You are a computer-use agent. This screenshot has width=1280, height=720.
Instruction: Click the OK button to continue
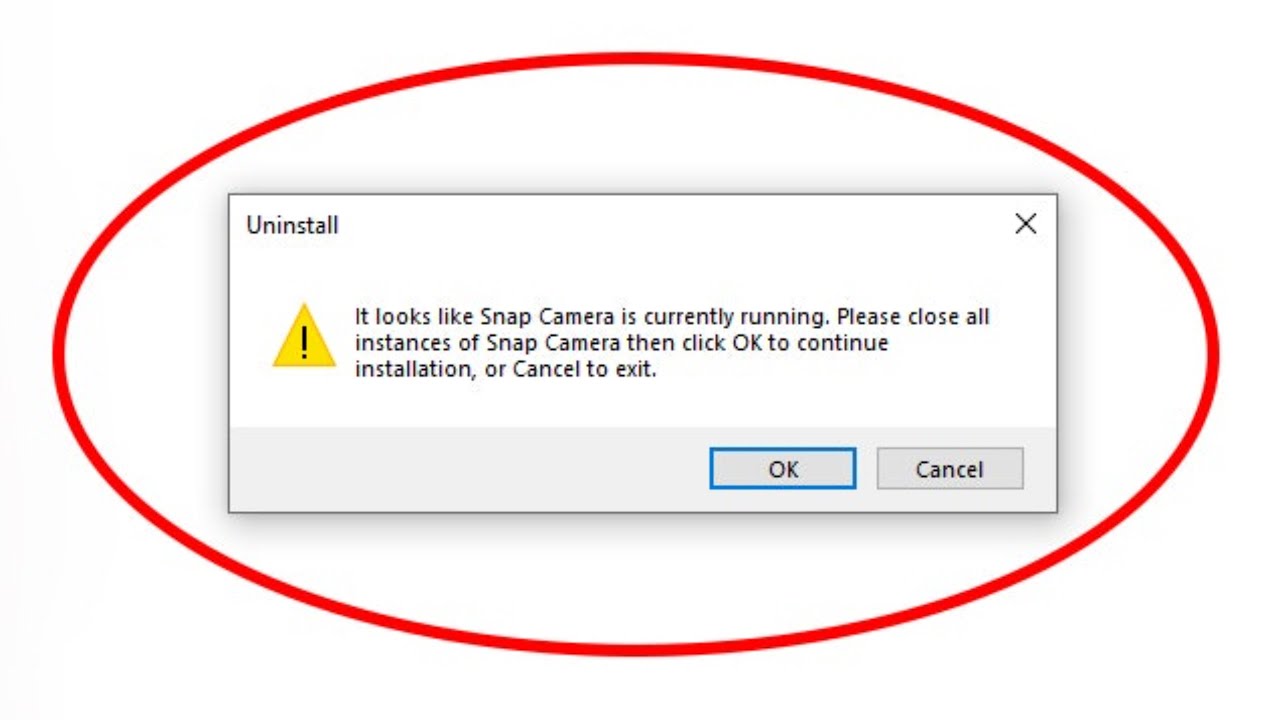click(x=782, y=469)
